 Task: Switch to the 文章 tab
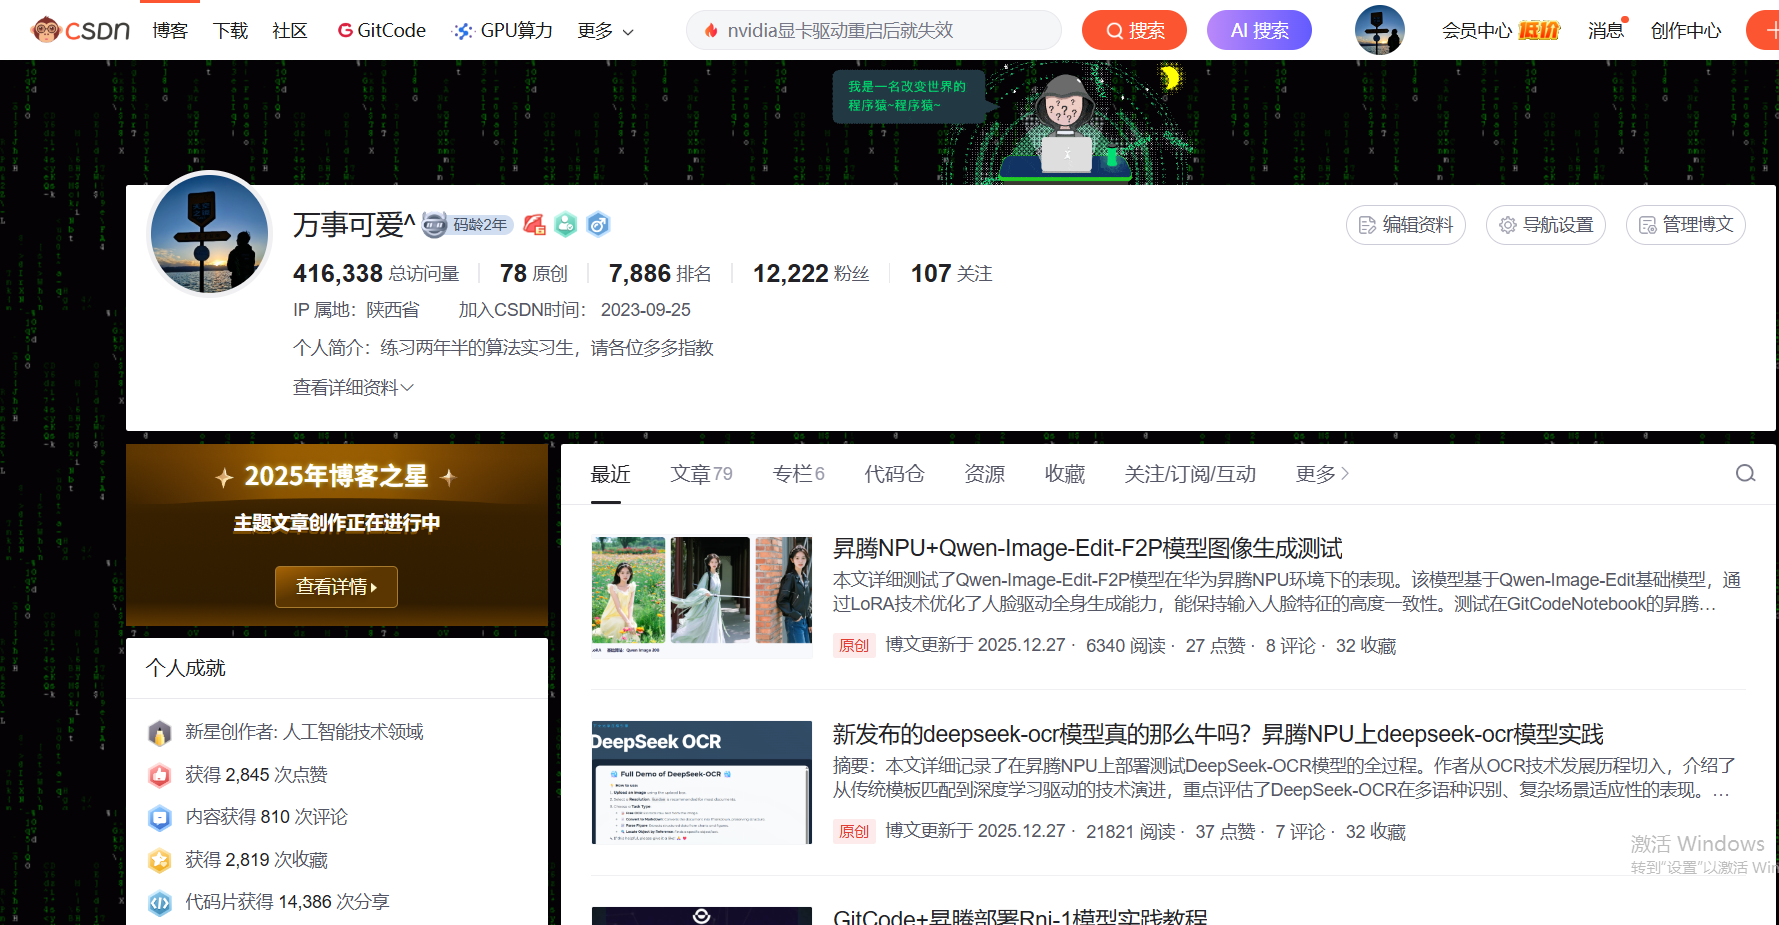click(692, 473)
